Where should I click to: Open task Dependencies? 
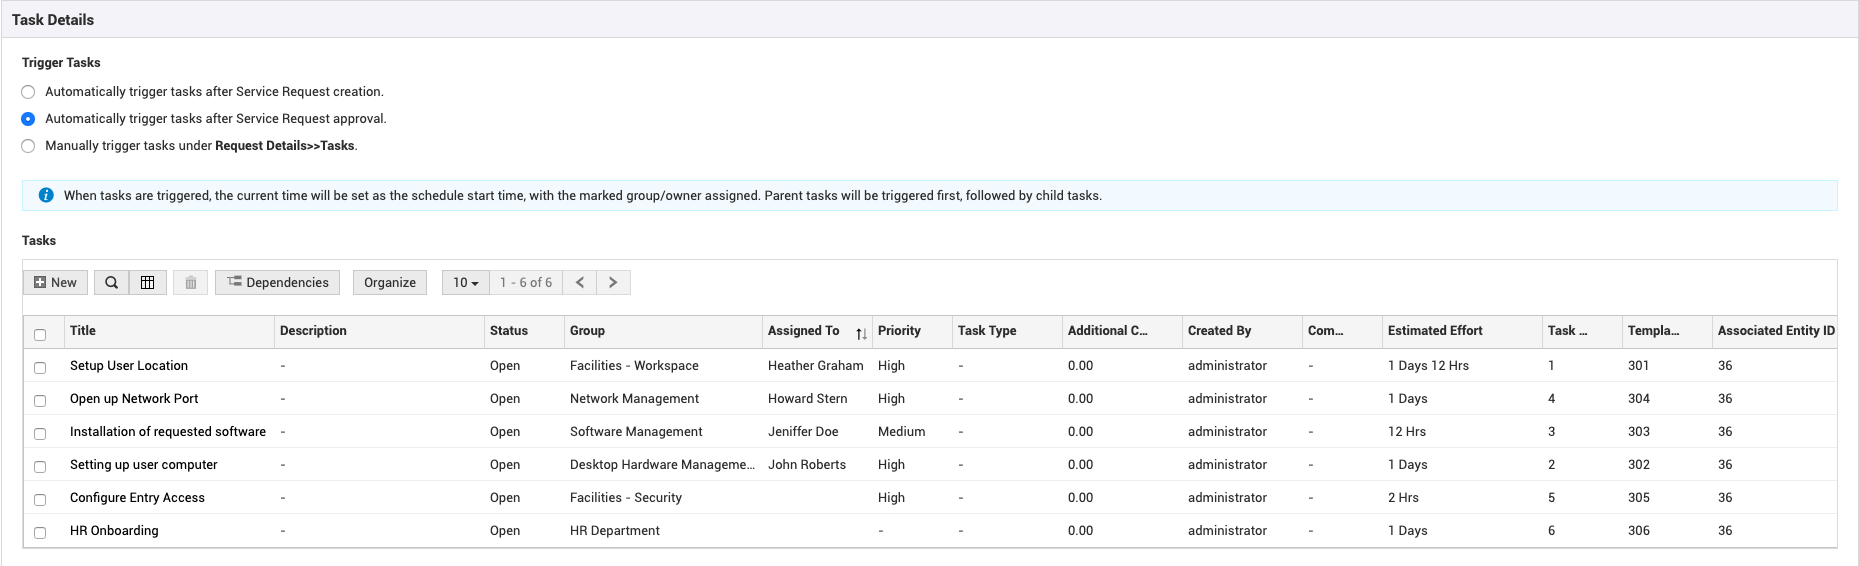pos(278,283)
